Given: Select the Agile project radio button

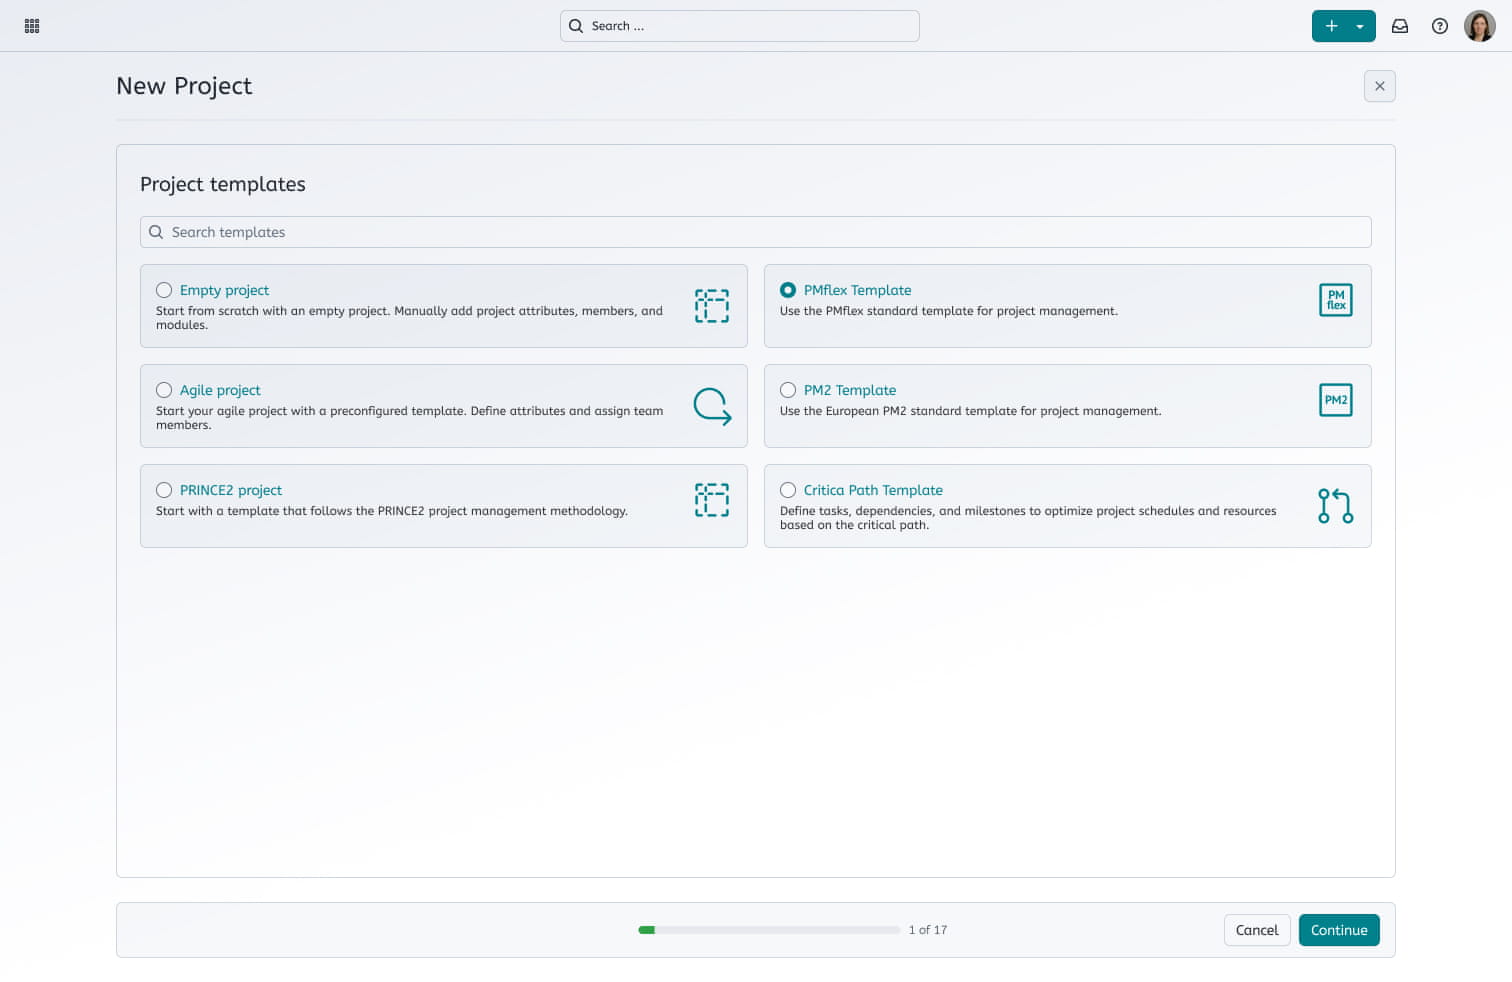Looking at the screenshot, I should coord(164,390).
